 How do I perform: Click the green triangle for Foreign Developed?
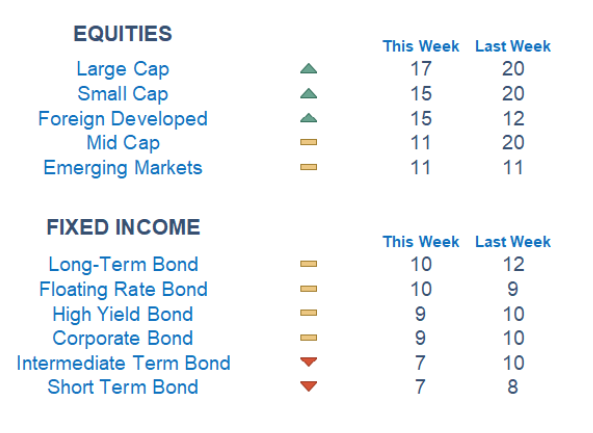[308, 118]
